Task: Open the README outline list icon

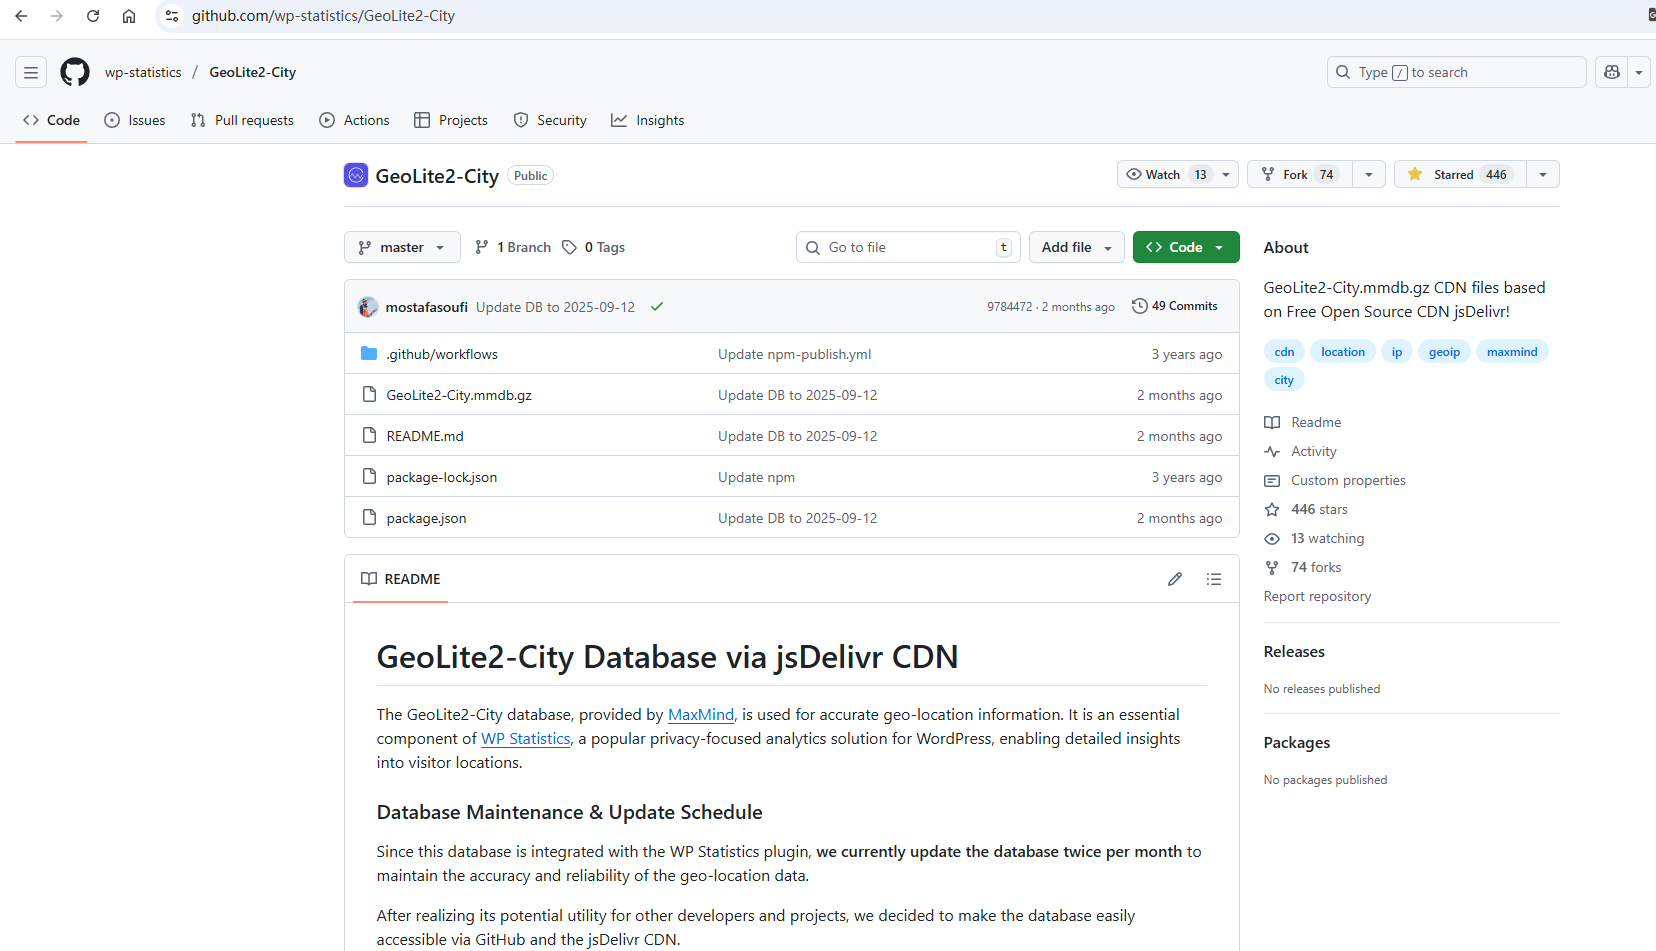Action: click(x=1214, y=579)
